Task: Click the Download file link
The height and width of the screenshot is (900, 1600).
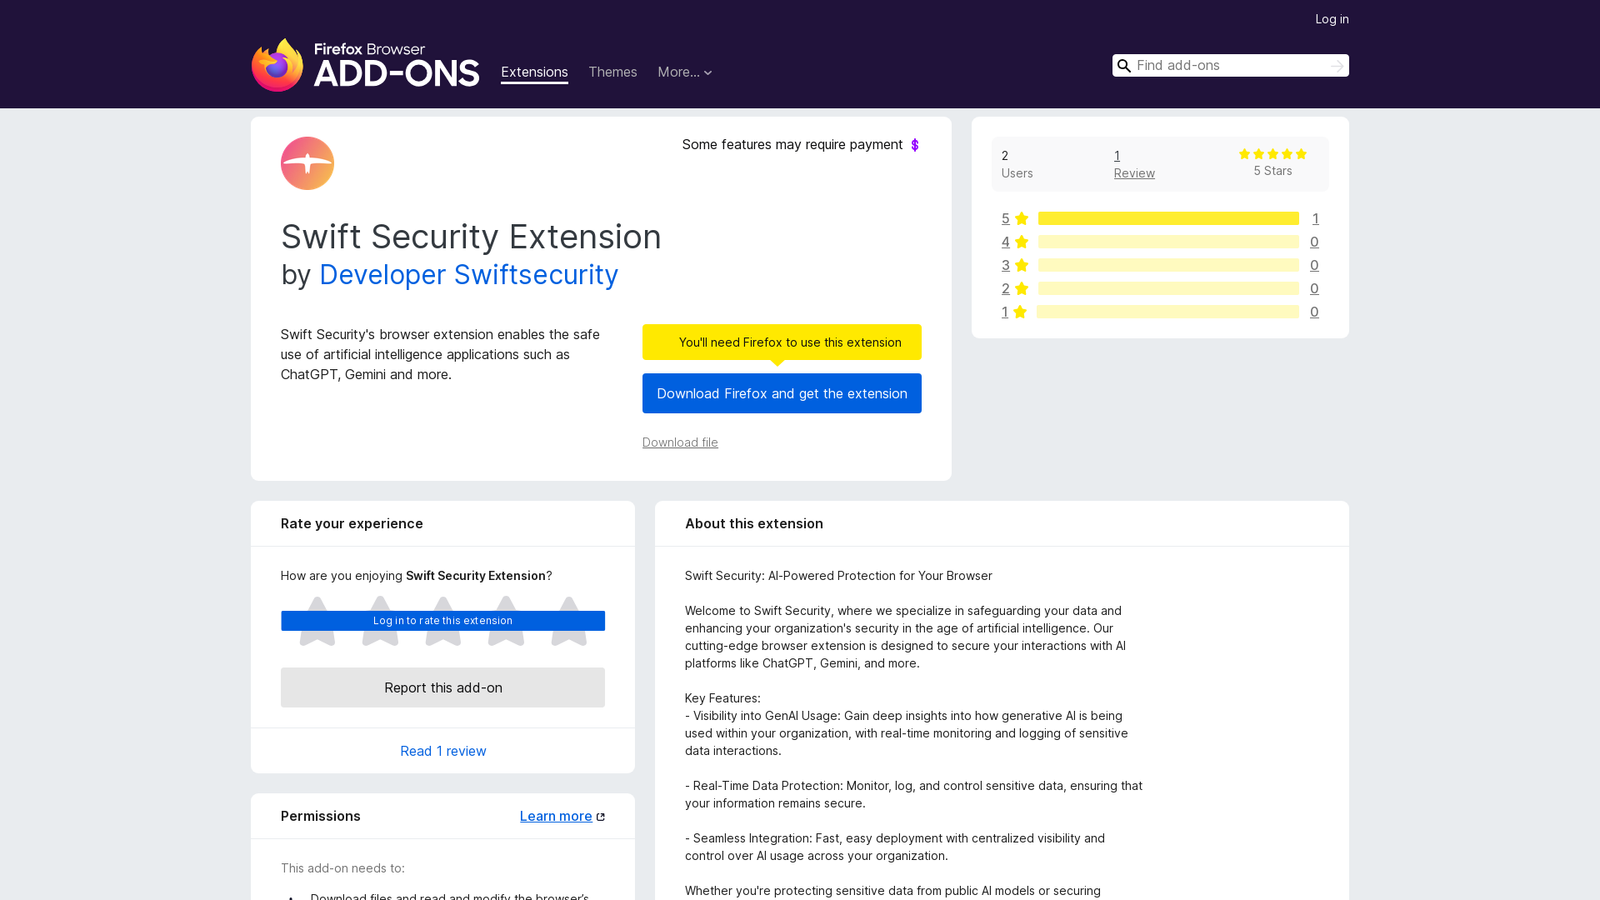Action: coord(680,442)
